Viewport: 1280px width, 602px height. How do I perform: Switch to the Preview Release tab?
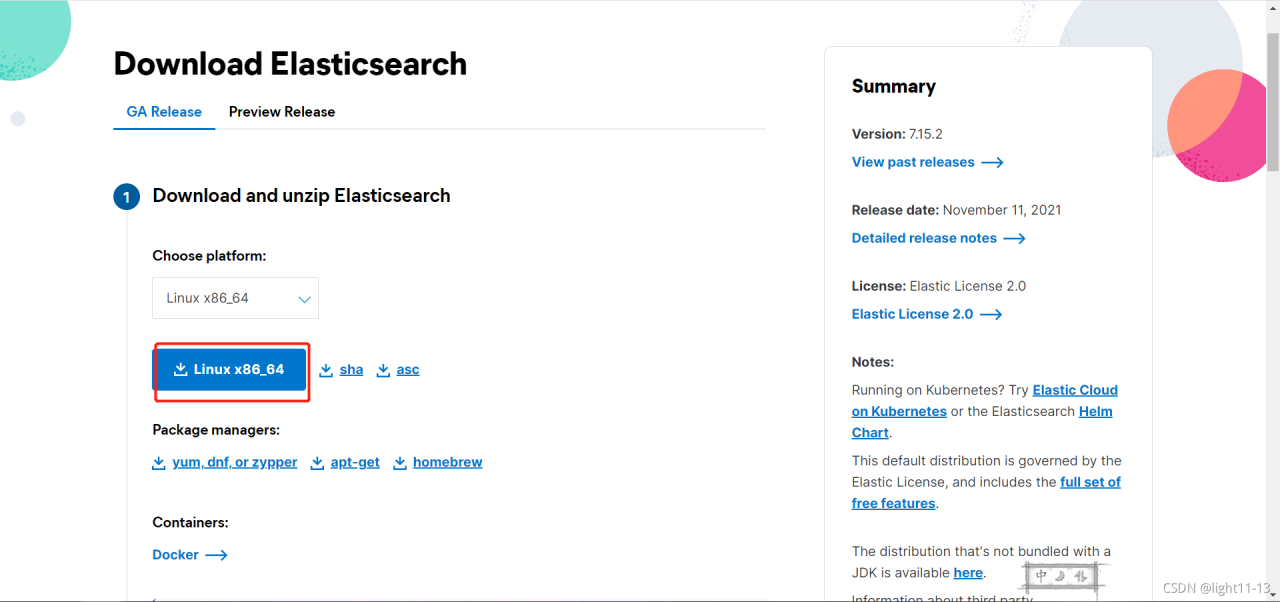click(282, 112)
